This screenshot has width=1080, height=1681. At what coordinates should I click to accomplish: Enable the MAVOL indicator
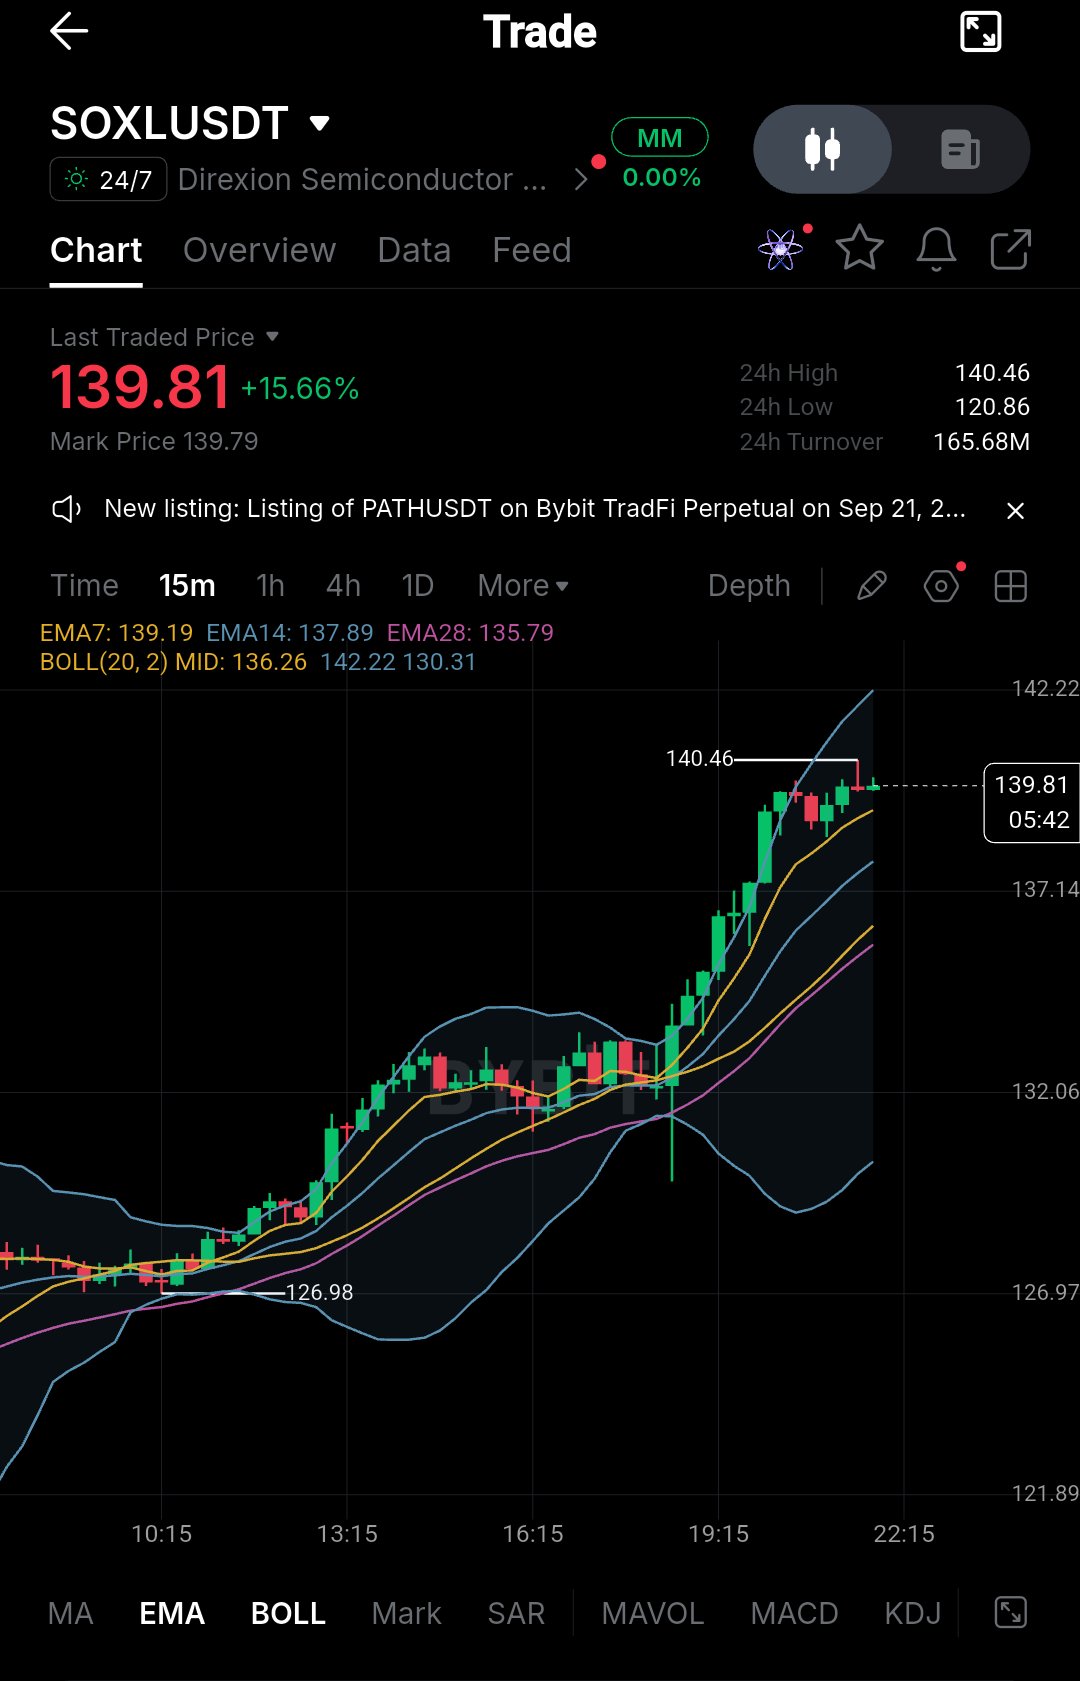pyautogui.click(x=653, y=1613)
